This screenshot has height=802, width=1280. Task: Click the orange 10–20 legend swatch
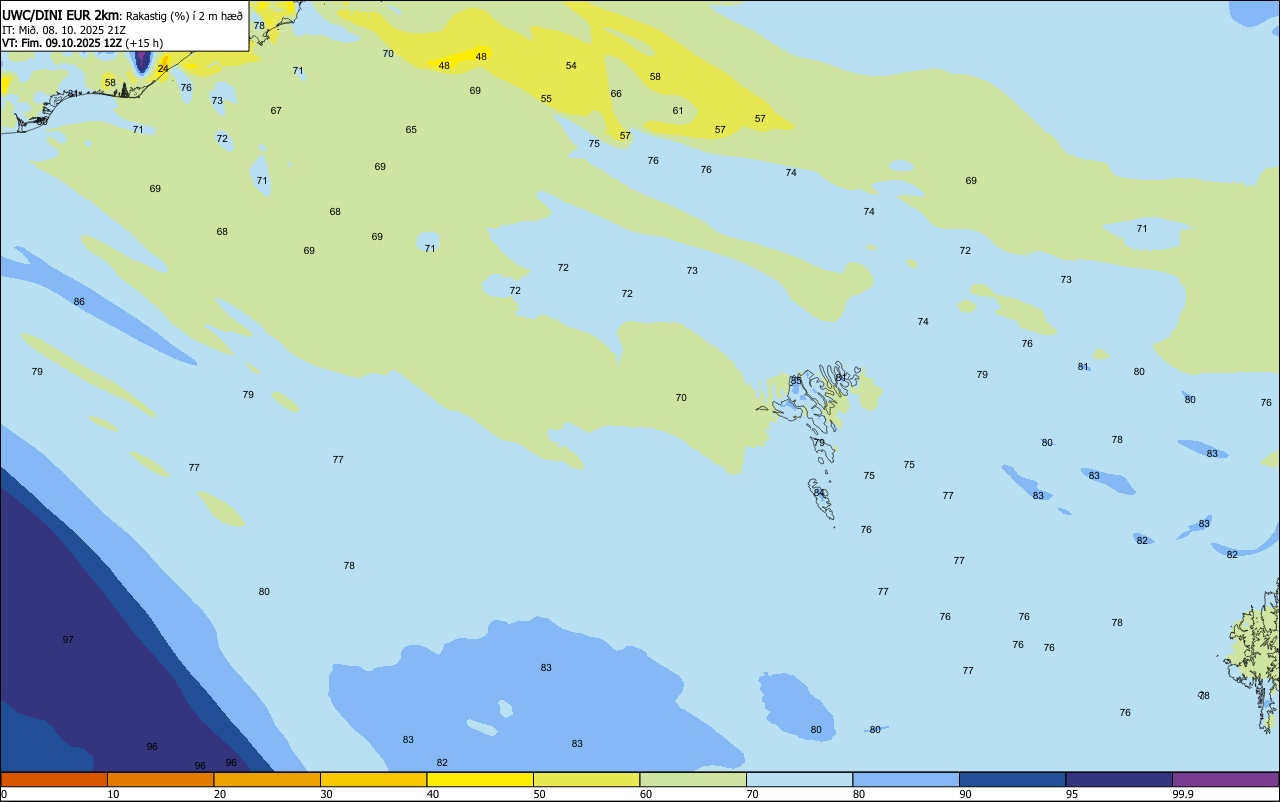point(160,779)
